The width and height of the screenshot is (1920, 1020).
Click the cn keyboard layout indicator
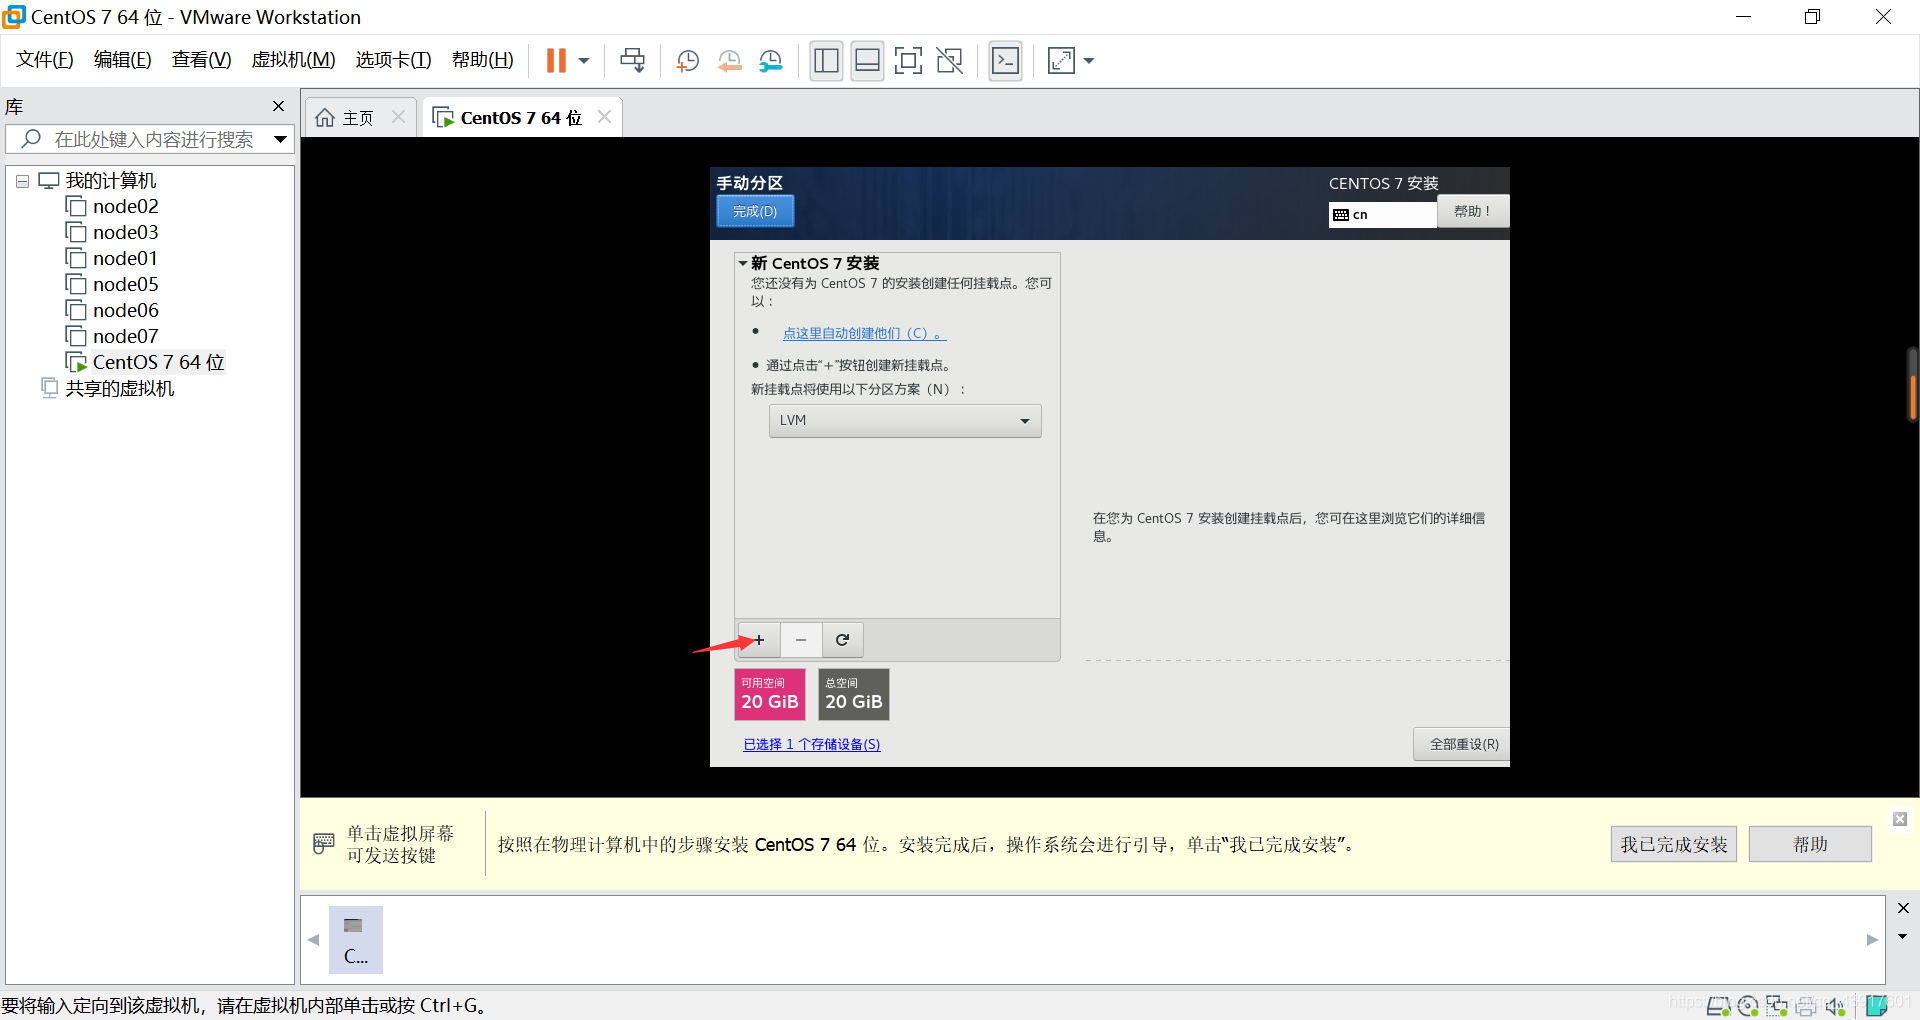1382,215
